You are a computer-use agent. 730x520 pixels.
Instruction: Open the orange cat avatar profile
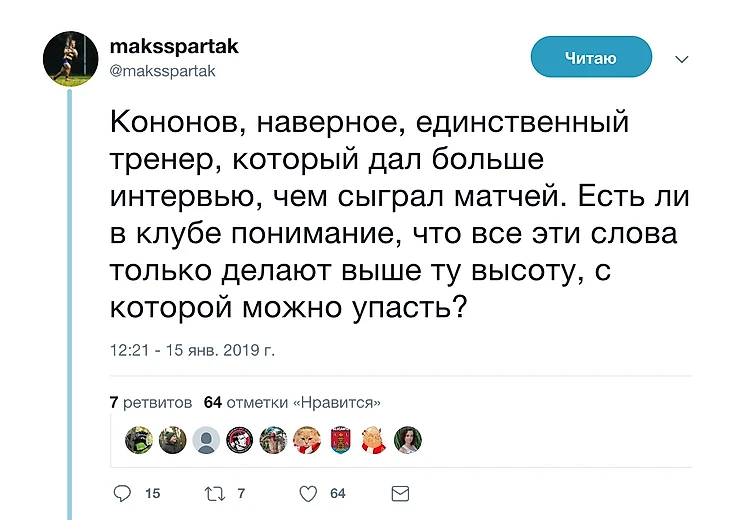point(306,440)
